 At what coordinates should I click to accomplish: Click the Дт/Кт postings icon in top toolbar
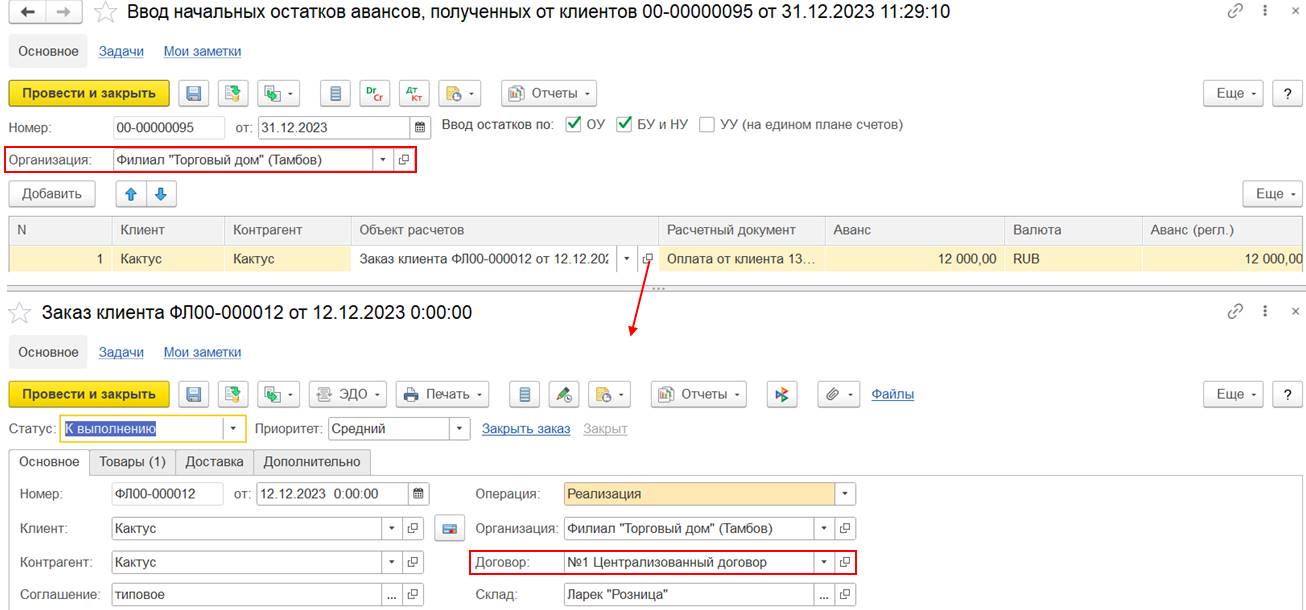414,93
